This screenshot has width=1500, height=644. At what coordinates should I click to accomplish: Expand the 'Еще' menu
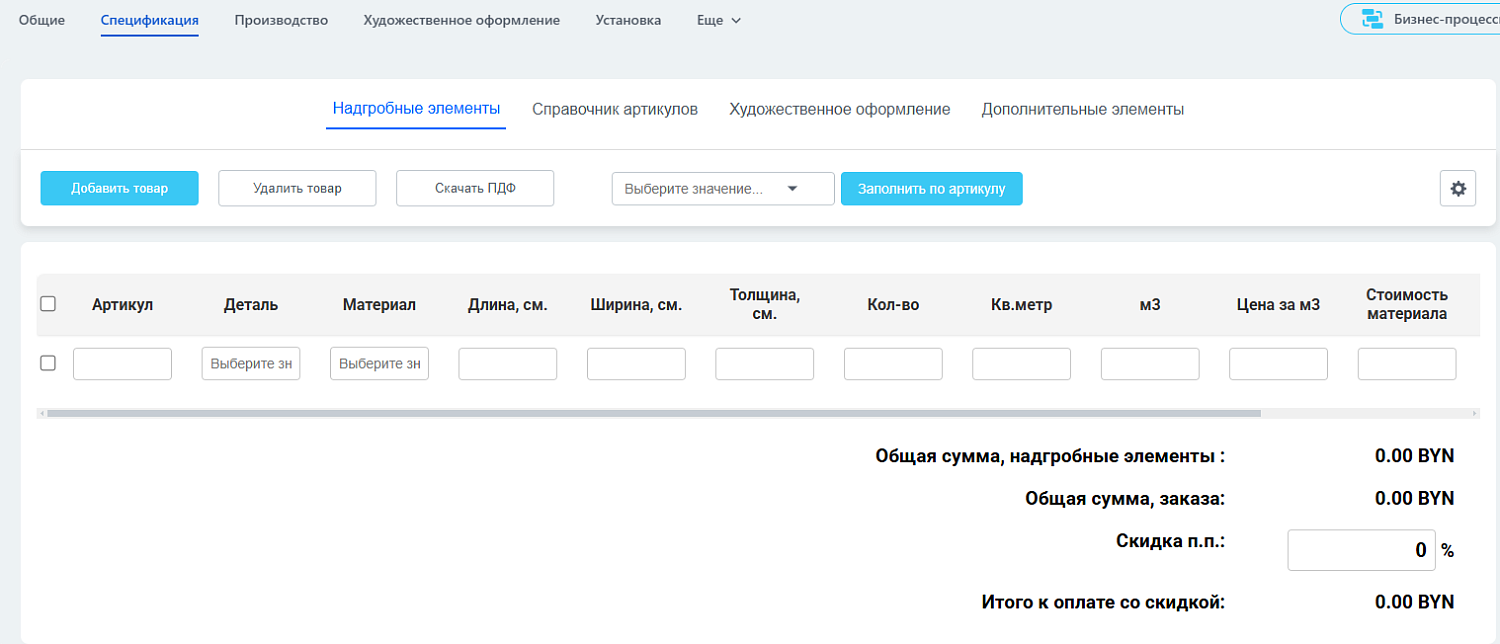[718, 19]
